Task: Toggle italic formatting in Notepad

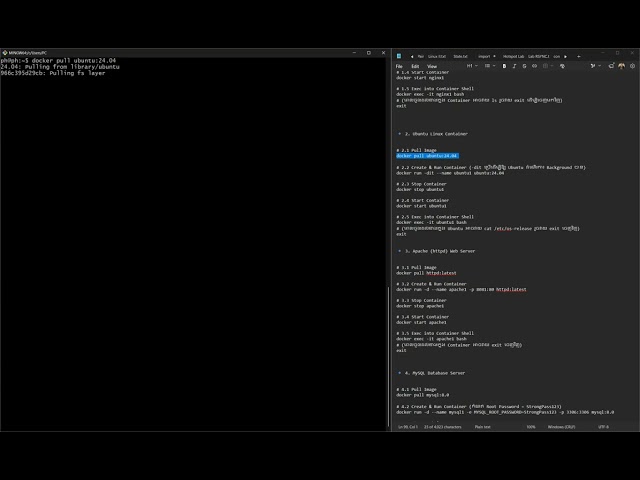Action: tap(514, 66)
